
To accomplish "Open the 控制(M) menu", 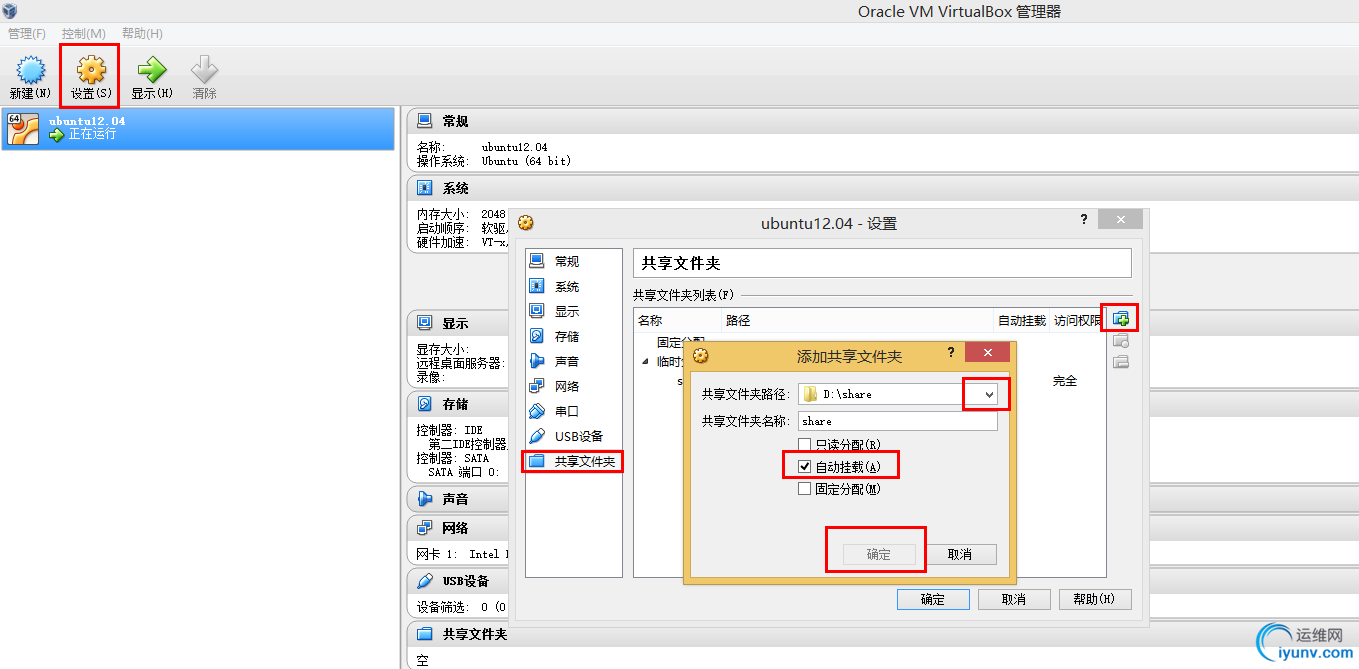I will 83,34.
